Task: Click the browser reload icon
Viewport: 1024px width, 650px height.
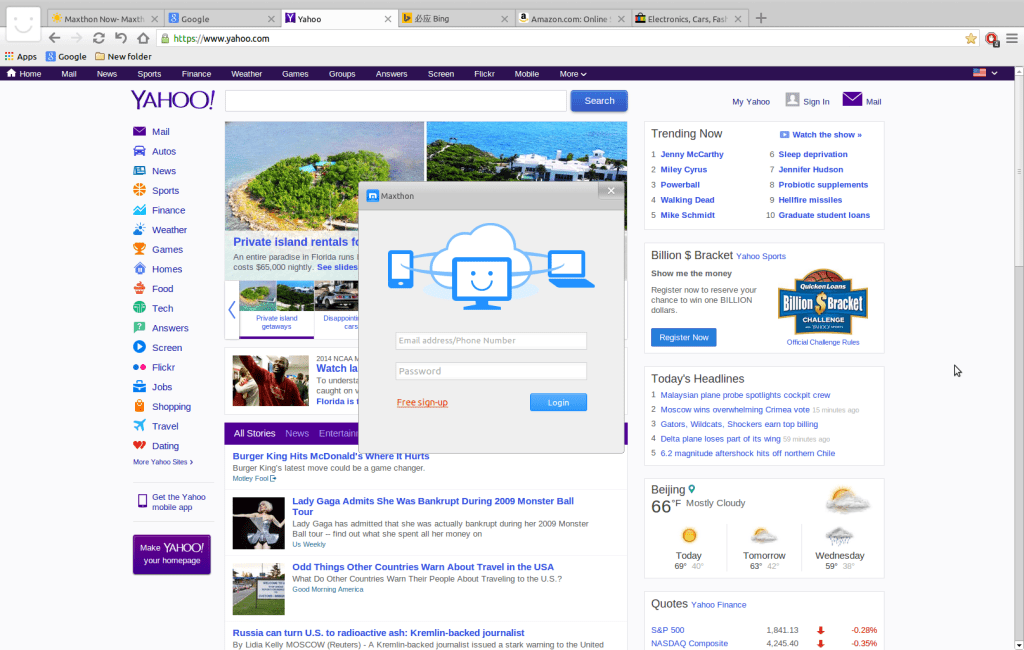Action: (98, 38)
